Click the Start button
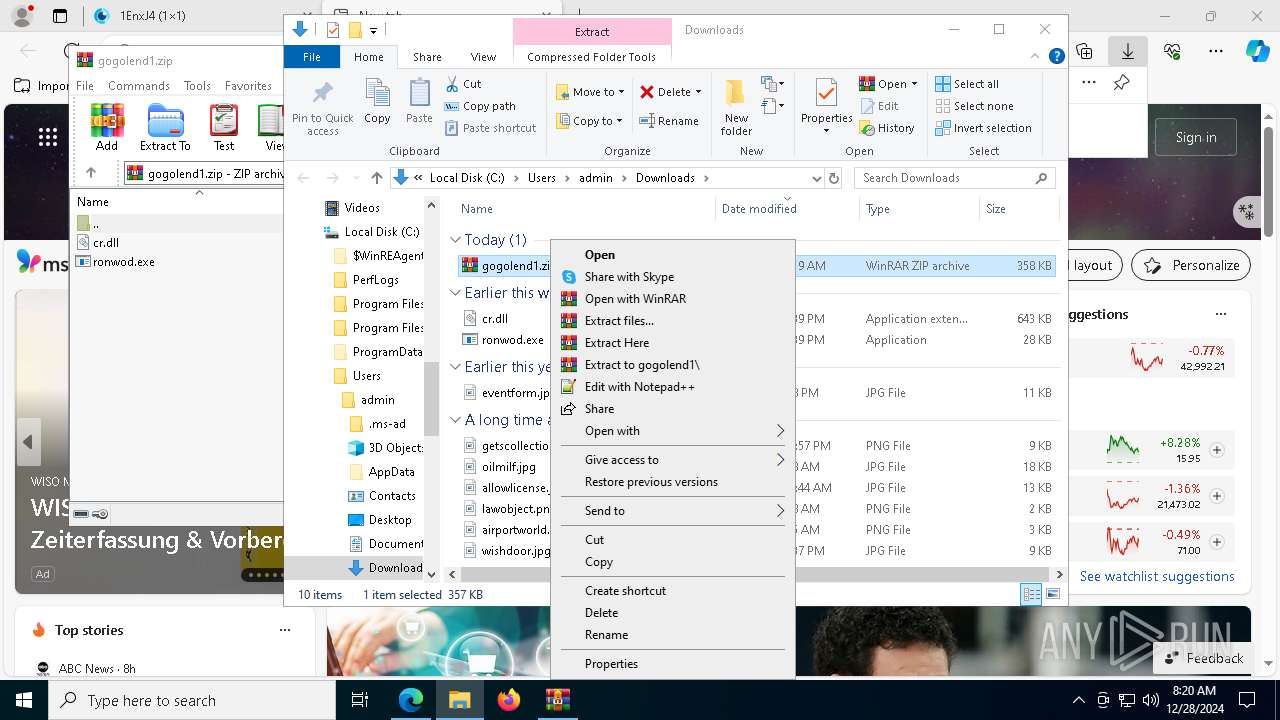The image size is (1280, 720). point(24,700)
